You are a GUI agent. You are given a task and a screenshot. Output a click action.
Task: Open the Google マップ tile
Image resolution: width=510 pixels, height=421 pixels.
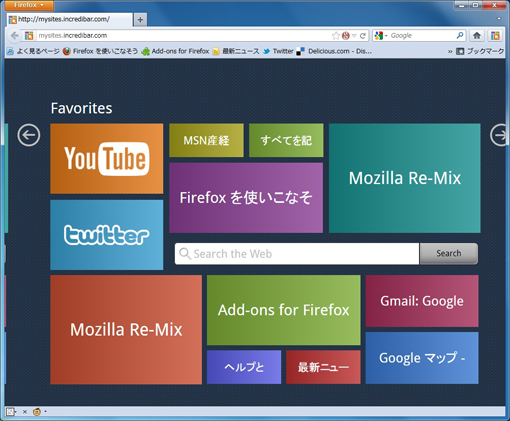tap(422, 358)
